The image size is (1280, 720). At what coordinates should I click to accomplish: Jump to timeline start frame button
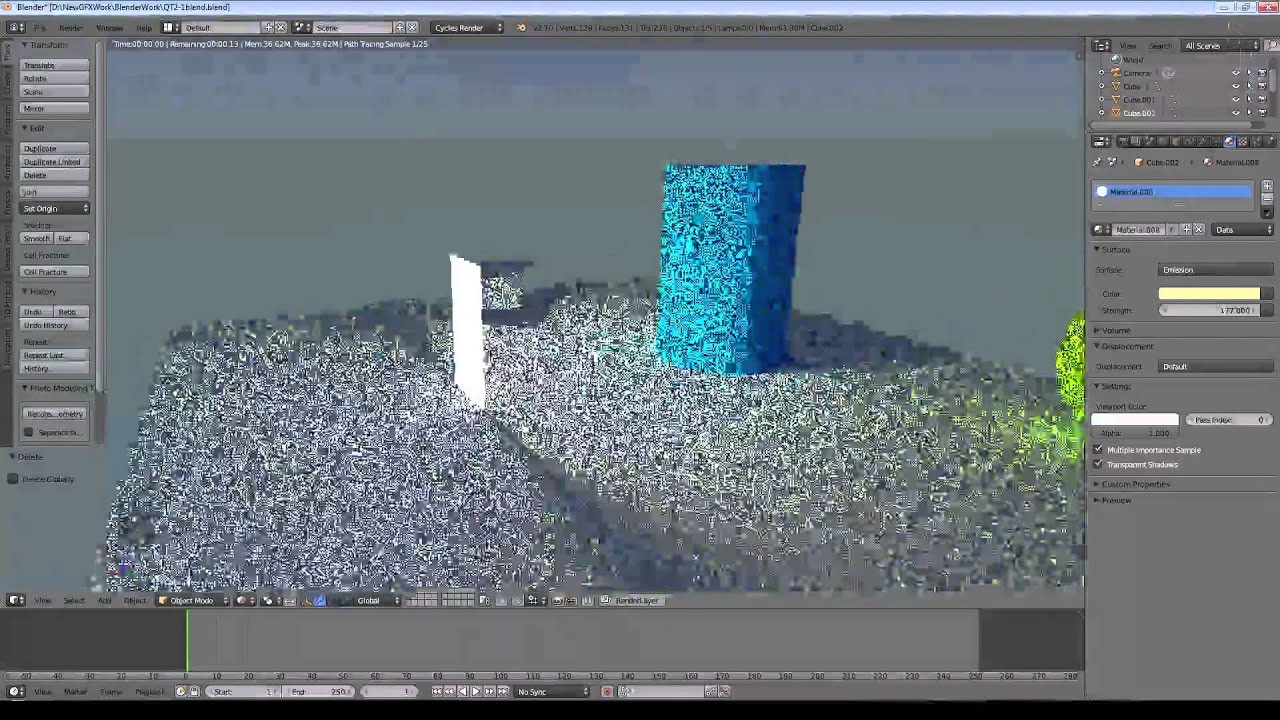(x=436, y=691)
